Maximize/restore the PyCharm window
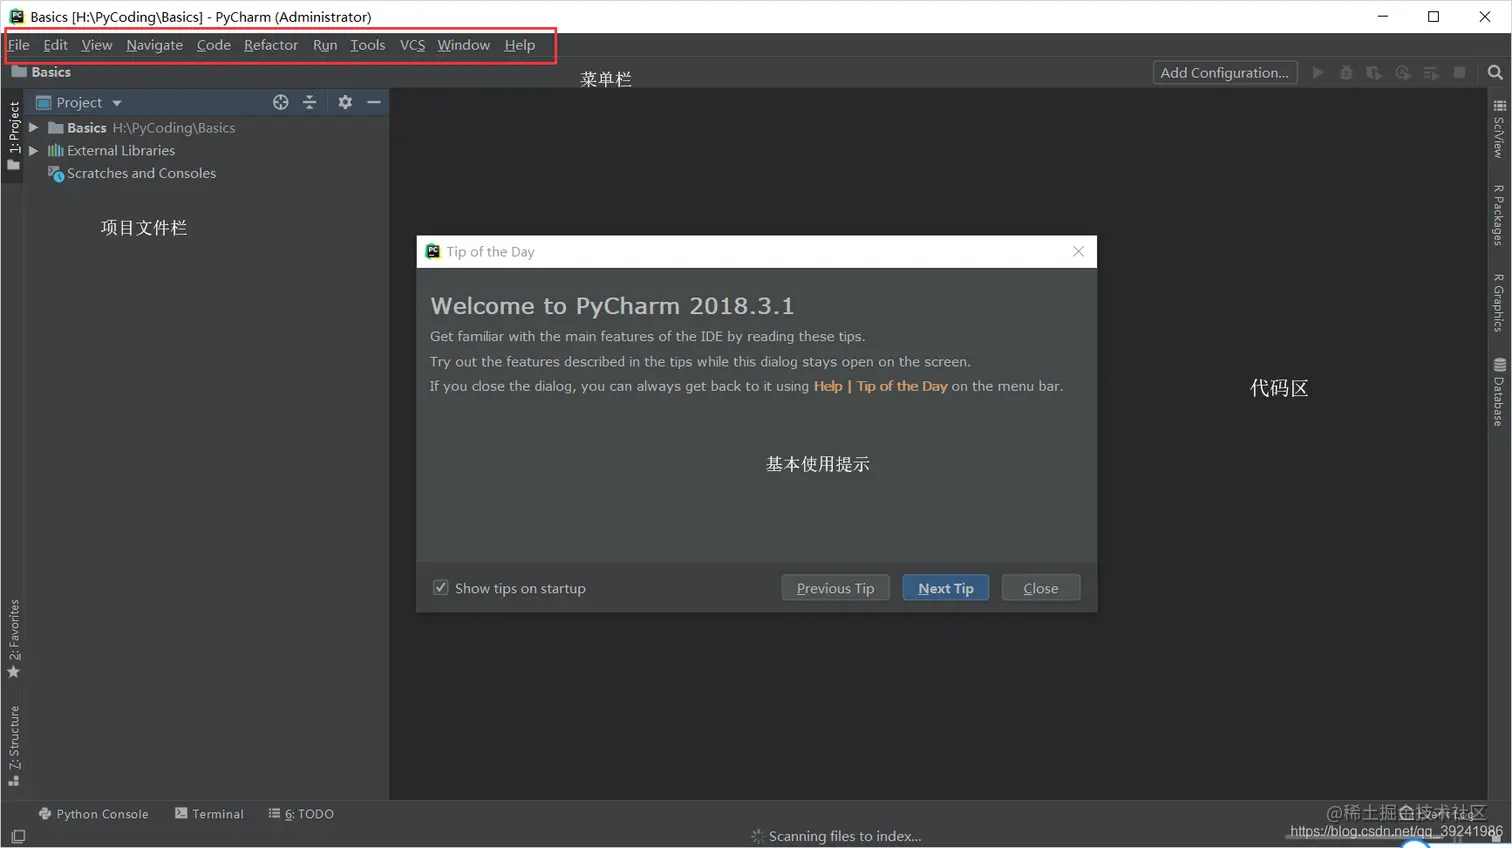The image size is (1512, 848). [x=1433, y=17]
